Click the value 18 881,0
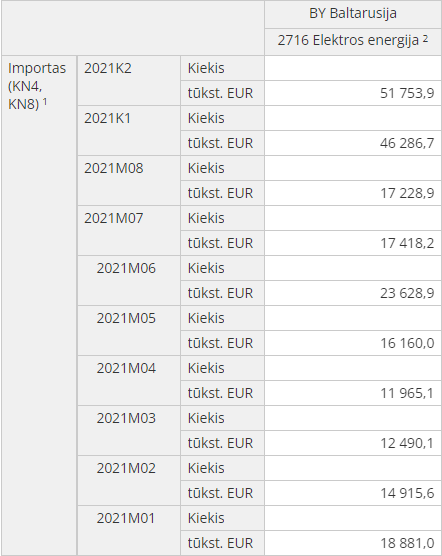Image resolution: width=442 pixels, height=556 pixels. [407, 543]
